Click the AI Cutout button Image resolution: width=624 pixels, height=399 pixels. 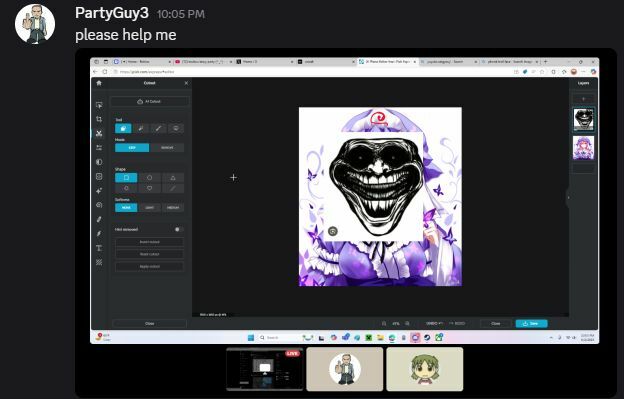pyautogui.click(x=150, y=101)
